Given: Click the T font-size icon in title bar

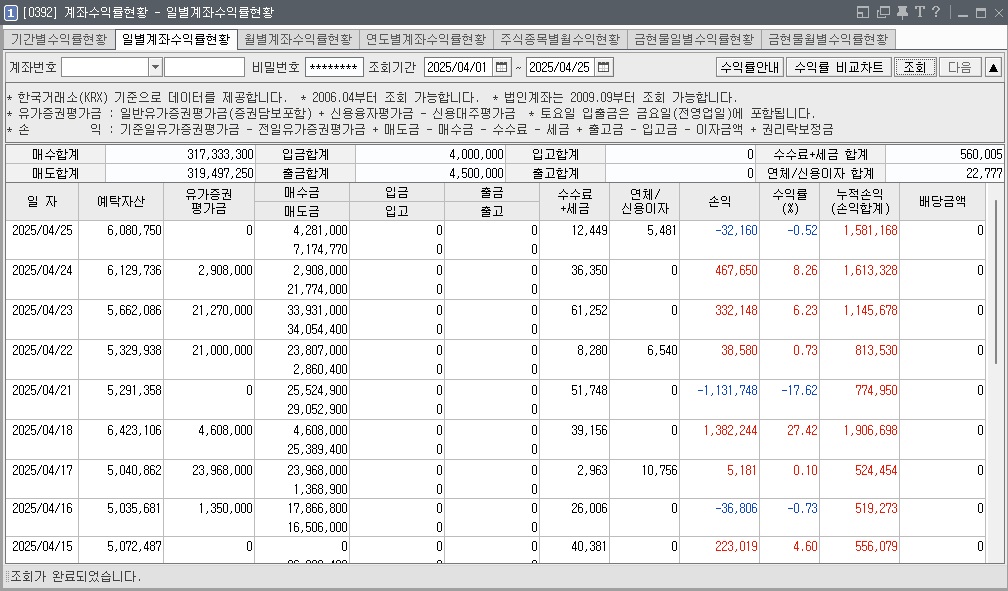Looking at the screenshot, I should (x=920, y=11).
